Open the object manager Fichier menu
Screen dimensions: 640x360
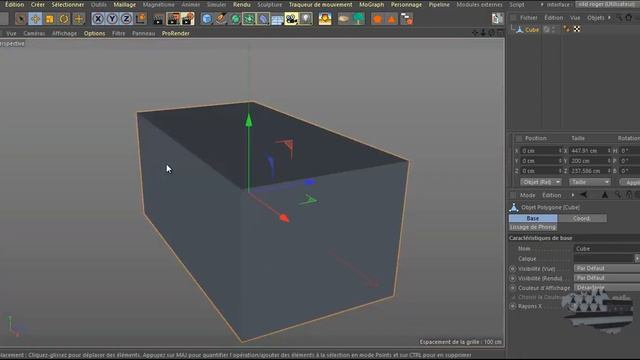point(529,18)
